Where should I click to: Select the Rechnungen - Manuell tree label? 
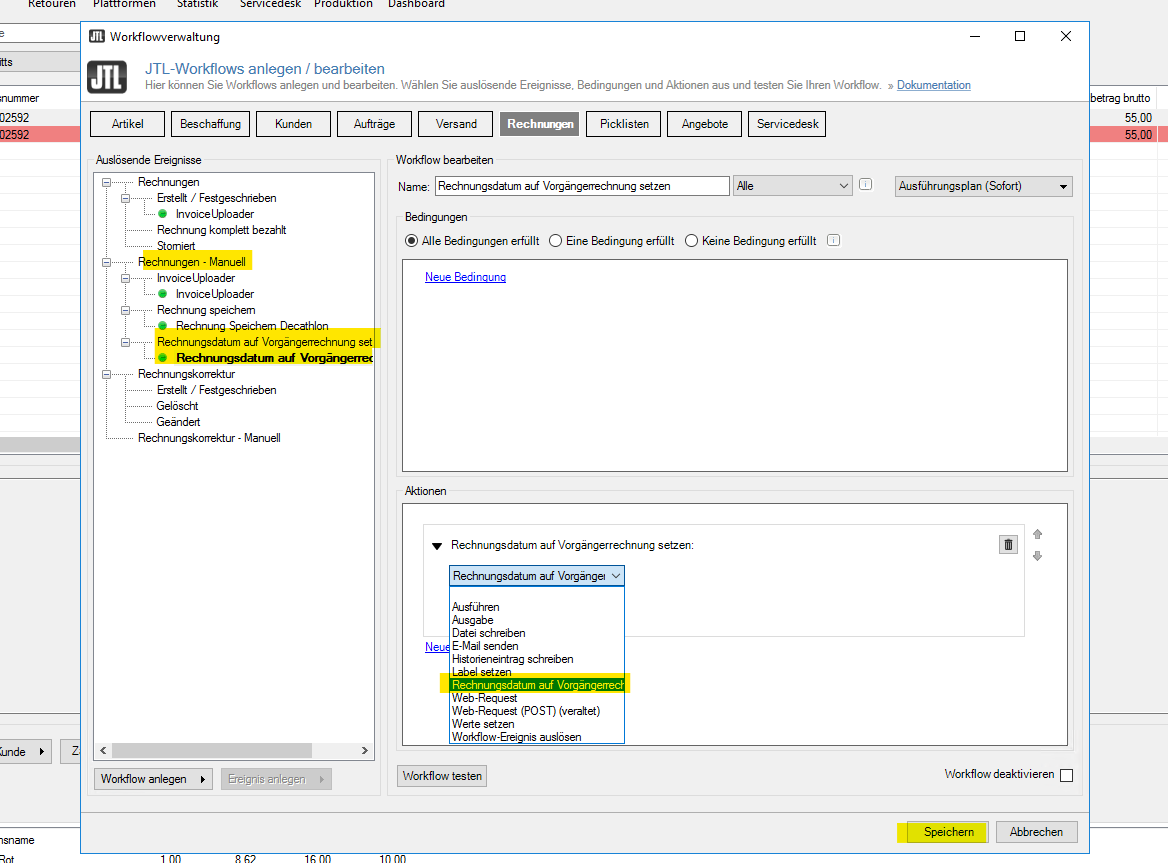tap(191, 262)
